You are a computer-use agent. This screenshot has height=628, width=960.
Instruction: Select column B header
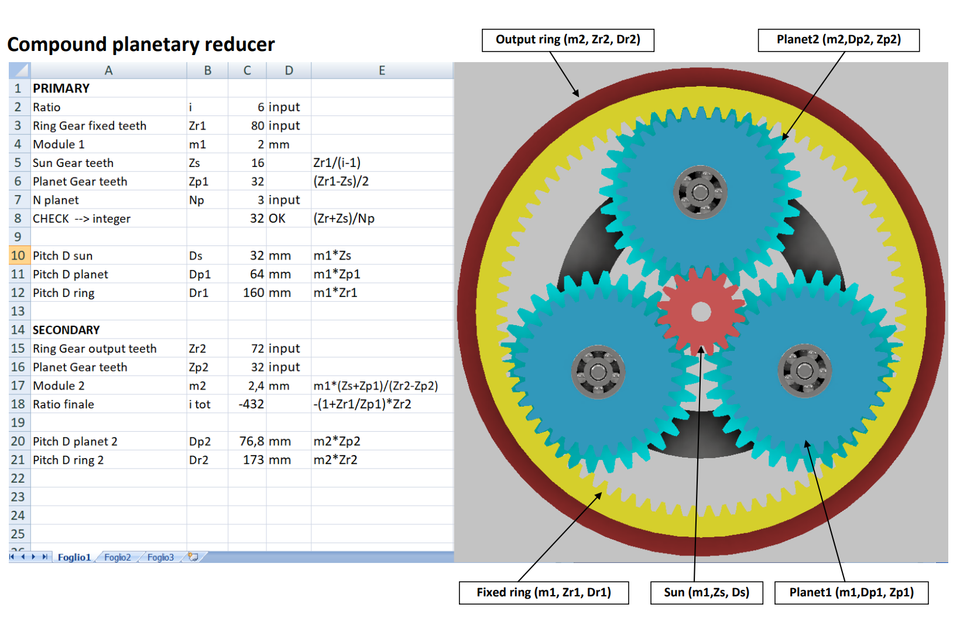click(207, 70)
